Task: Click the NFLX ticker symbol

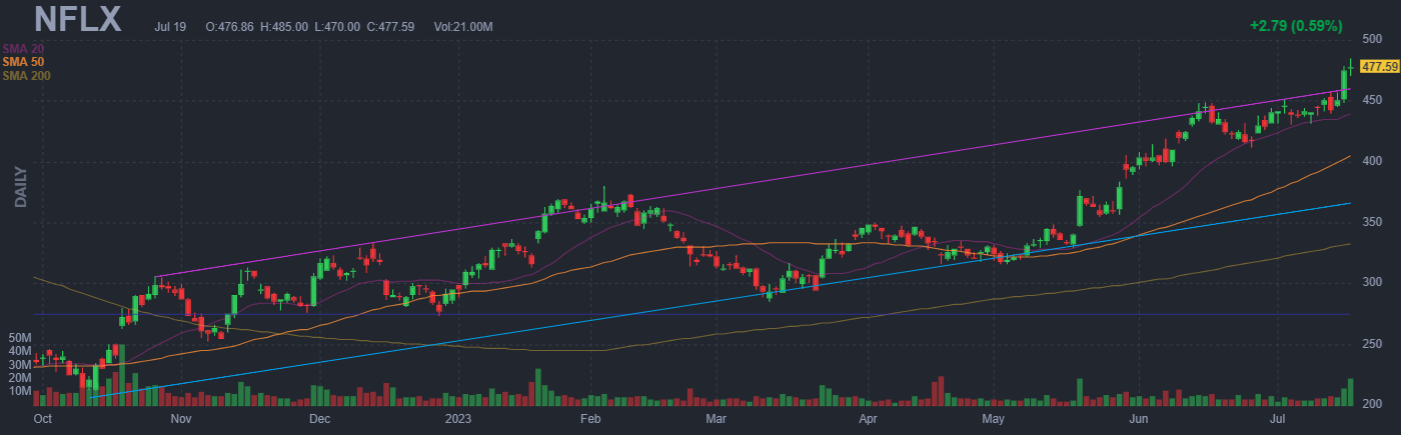Action: (77, 19)
